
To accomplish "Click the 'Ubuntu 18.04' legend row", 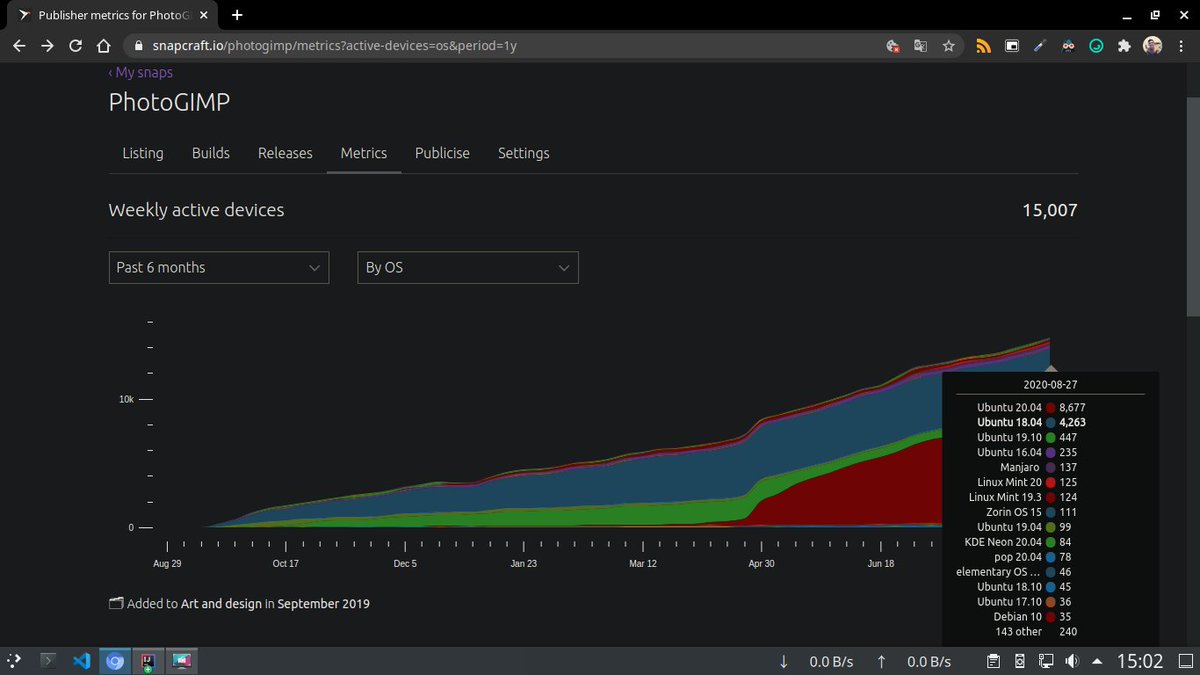I will pos(1031,422).
